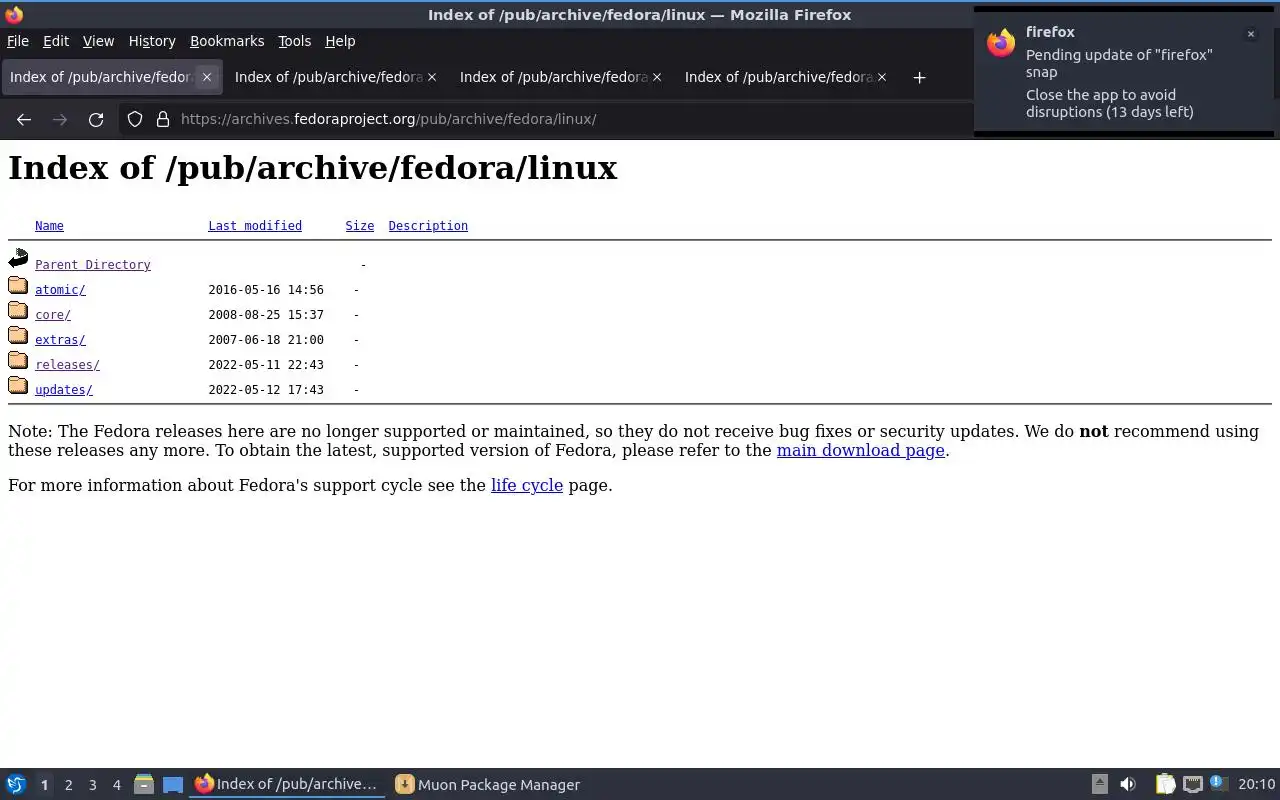The image size is (1280, 800).
Task: Follow the main download page link
Action: click(861, 450)
